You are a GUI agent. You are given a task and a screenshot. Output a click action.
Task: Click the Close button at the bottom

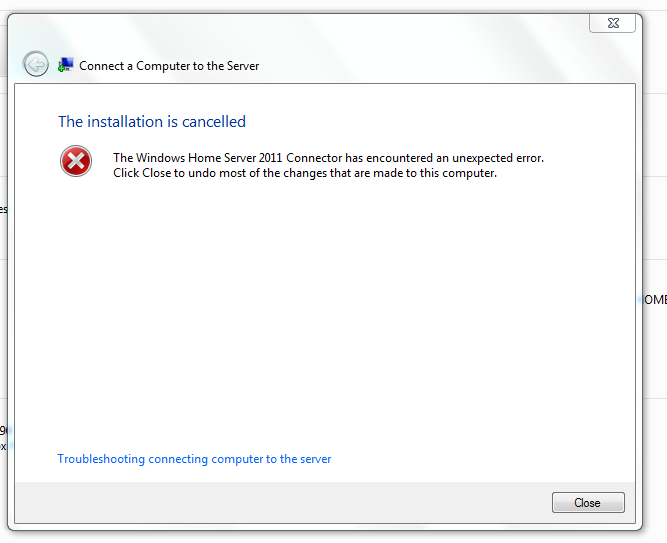(x=588, y=503)
